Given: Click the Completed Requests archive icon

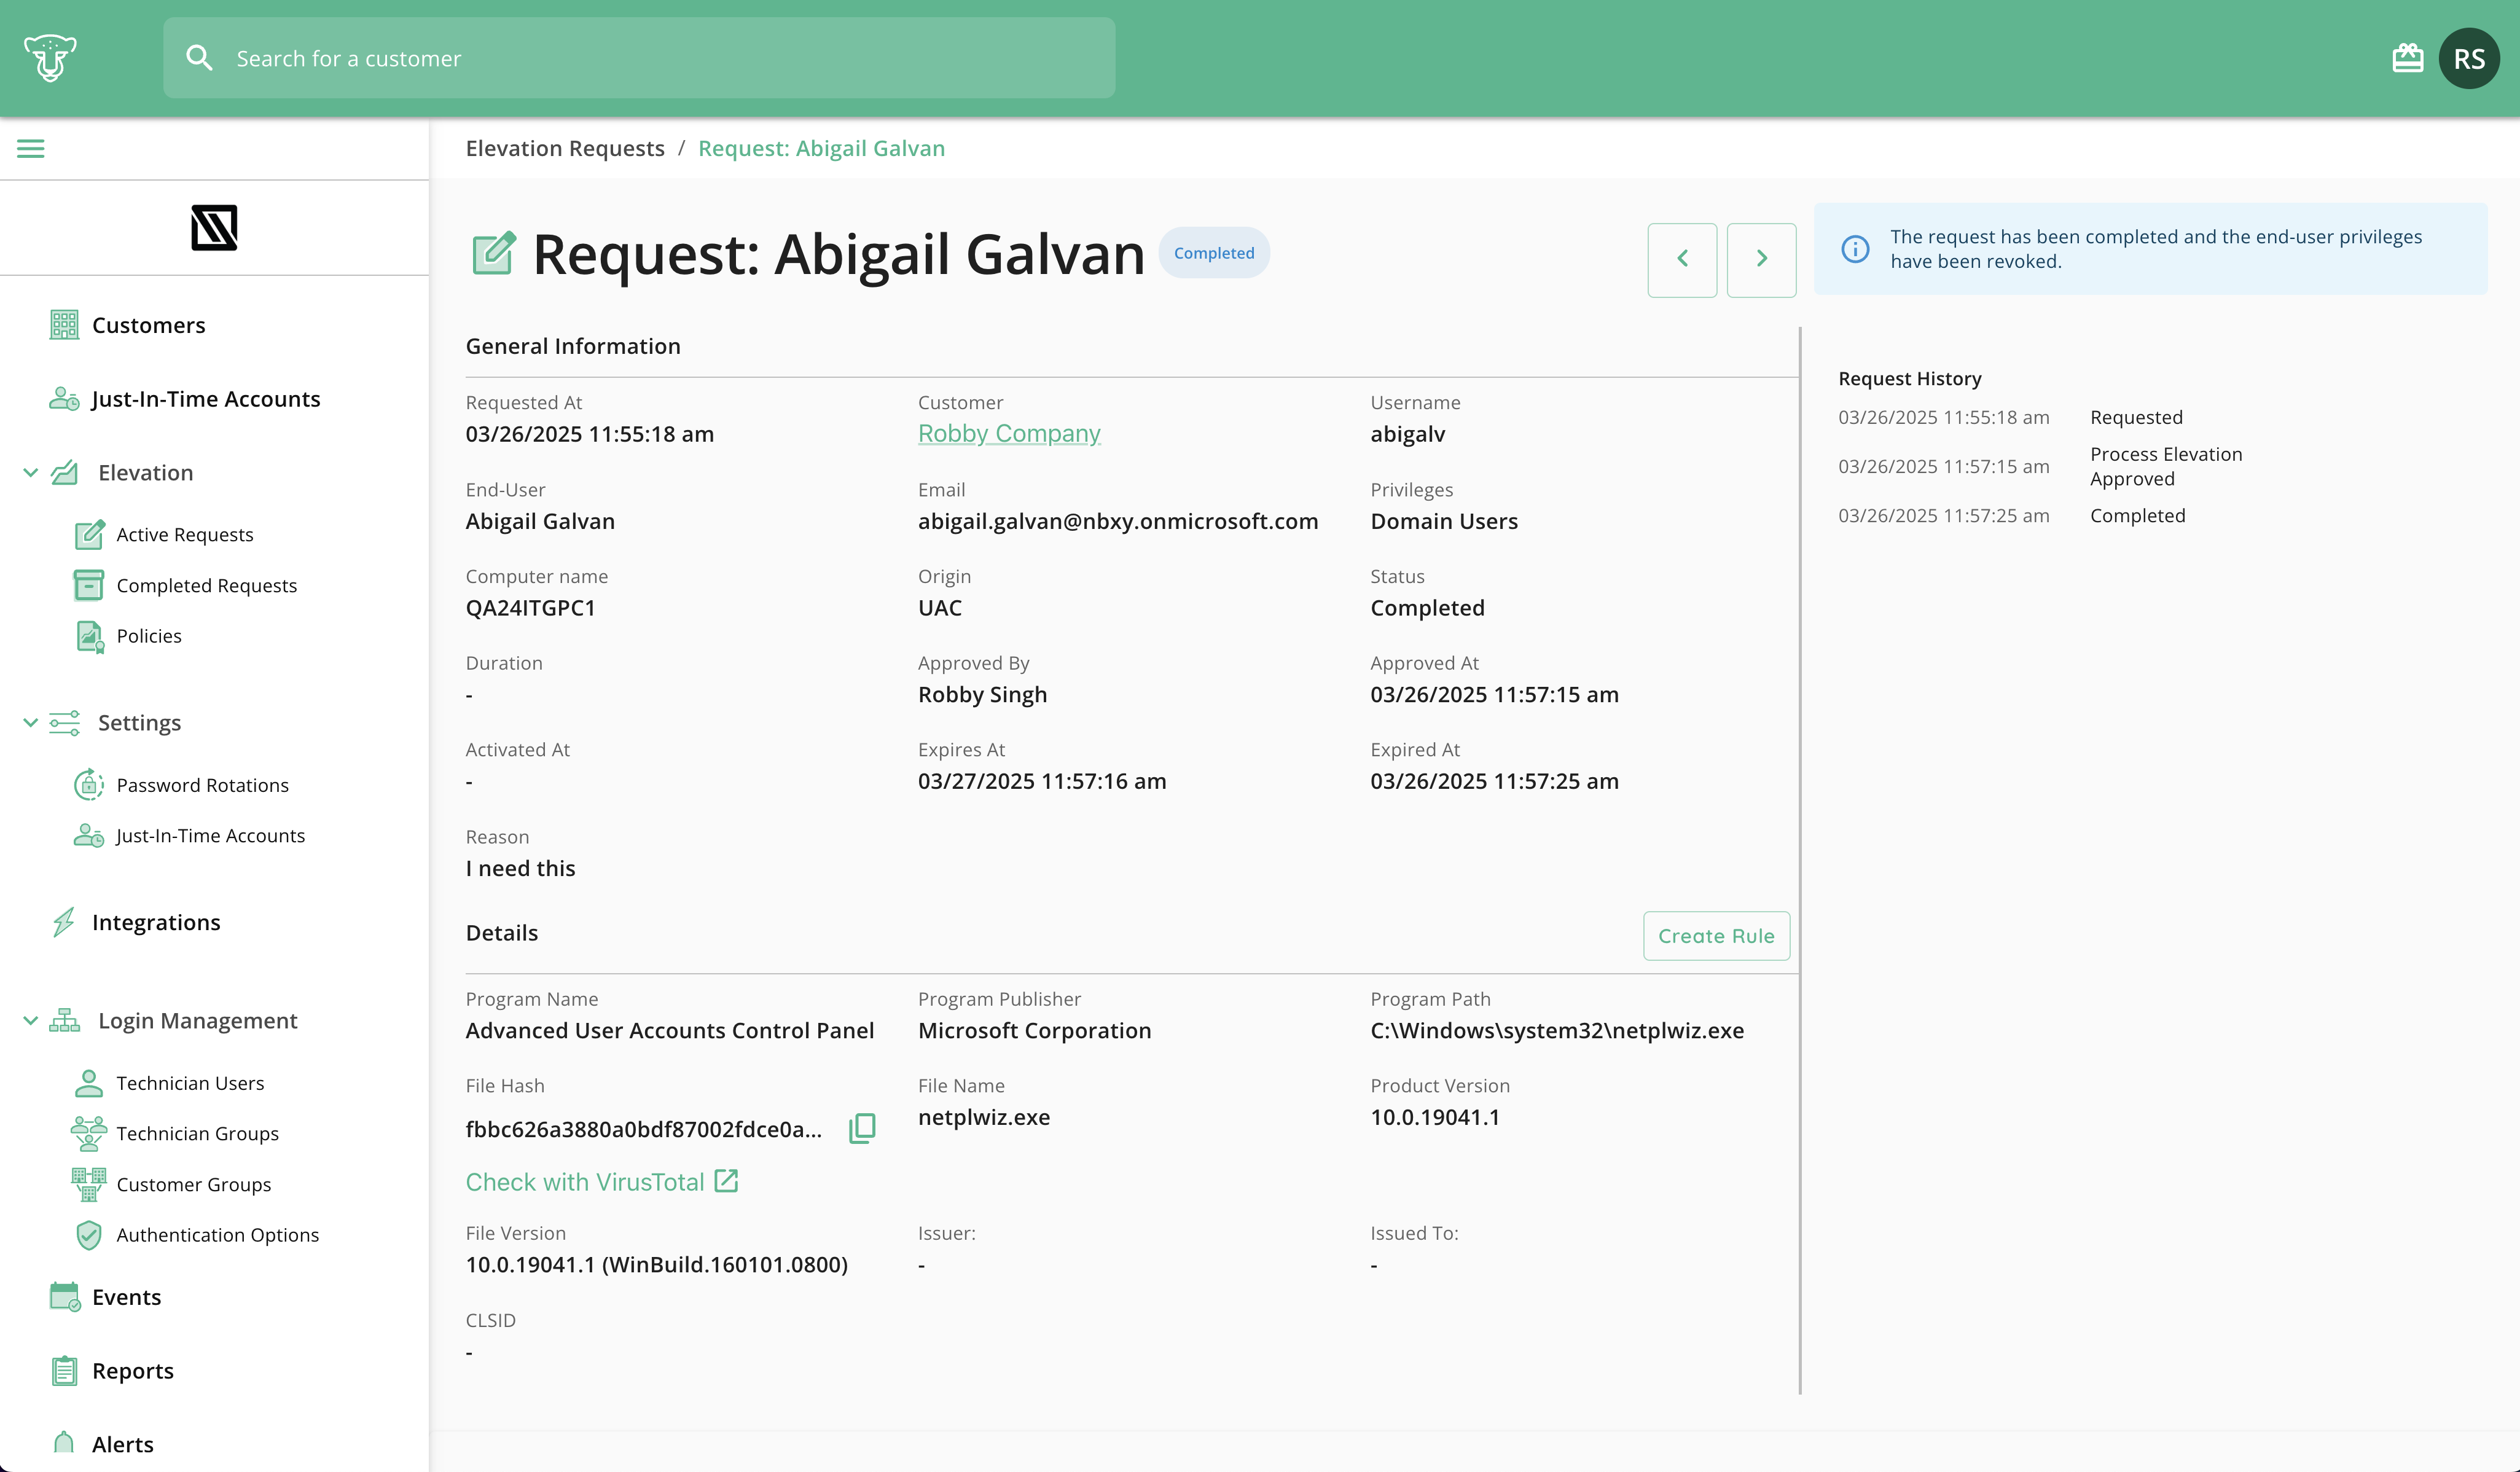Looking at the screenshot, I should tap(89, 585).
